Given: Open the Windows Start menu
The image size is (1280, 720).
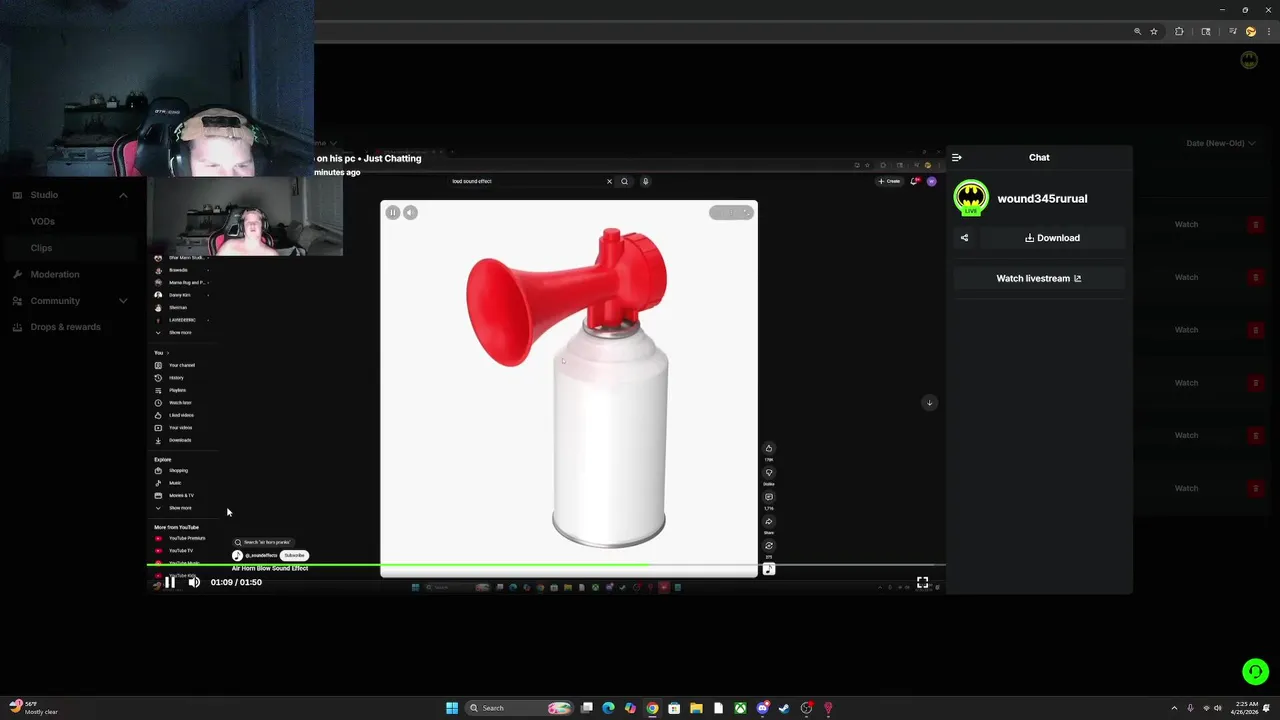Looking at the screenshot, I should [x=452, y=708].
